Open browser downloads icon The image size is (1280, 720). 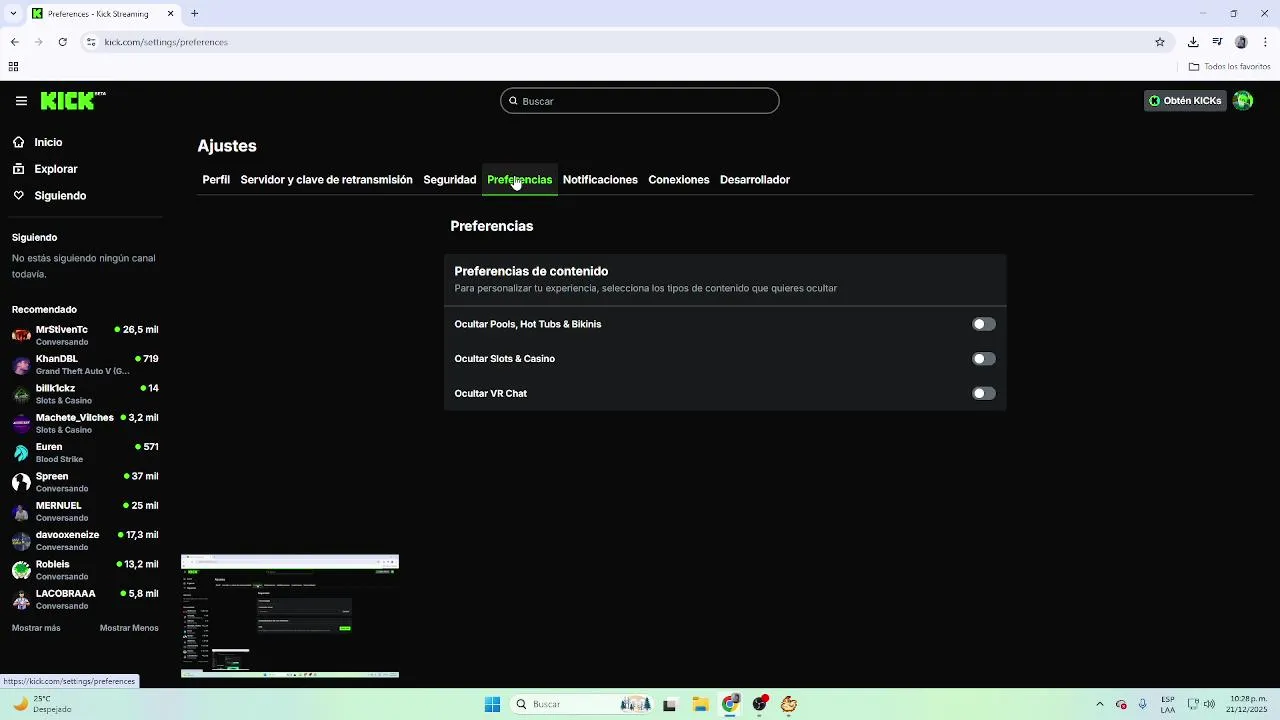[1193, 42]
